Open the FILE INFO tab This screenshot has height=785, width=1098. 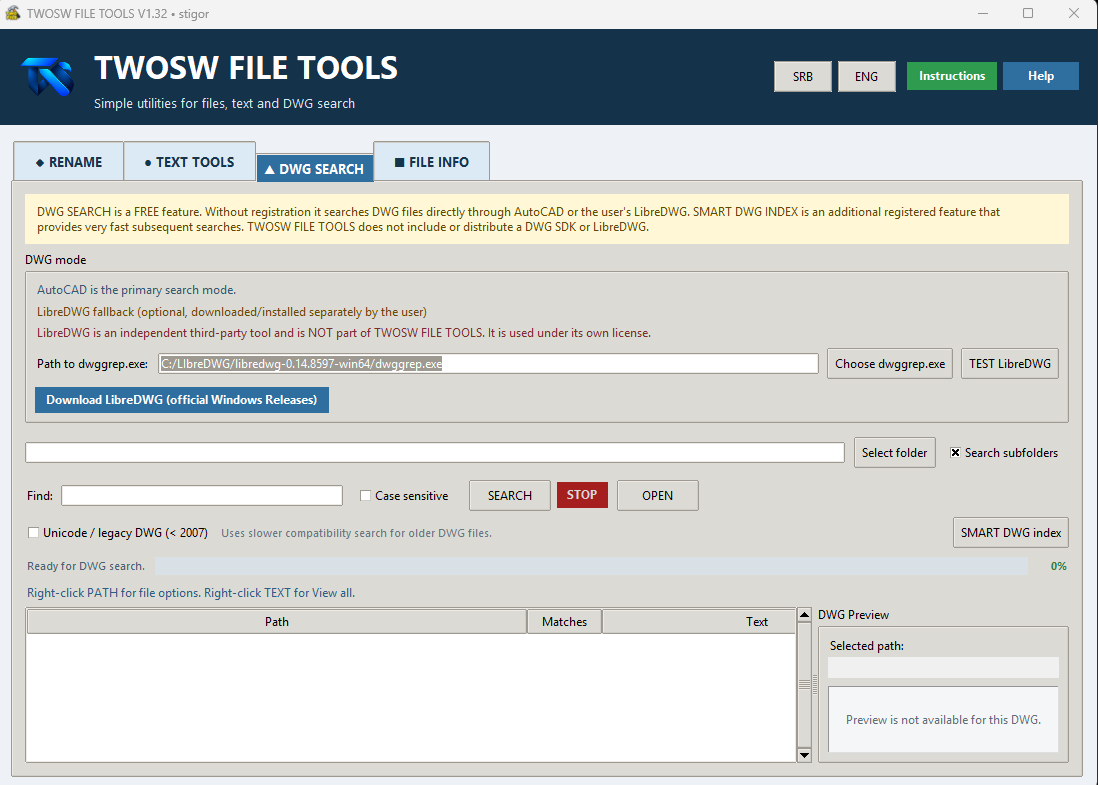click(x=431, y=162)
